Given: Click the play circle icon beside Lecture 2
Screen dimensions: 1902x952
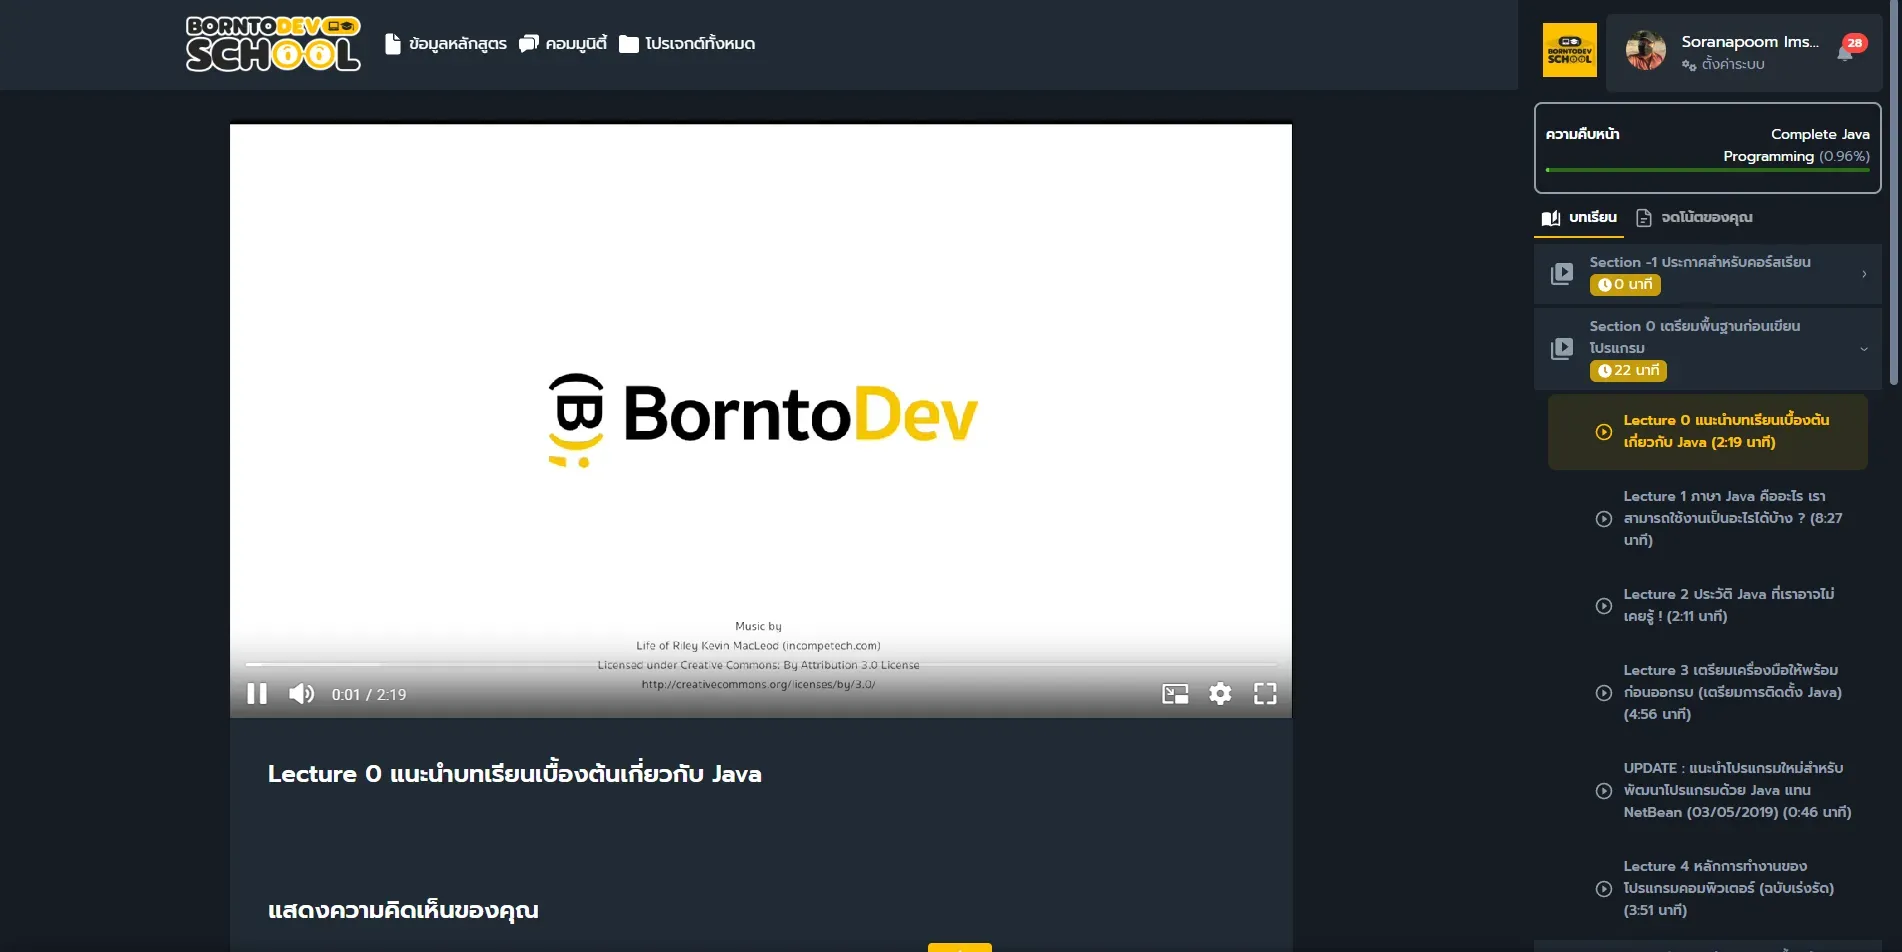Looking at the screenshot, I should [x=1604, y=606].
